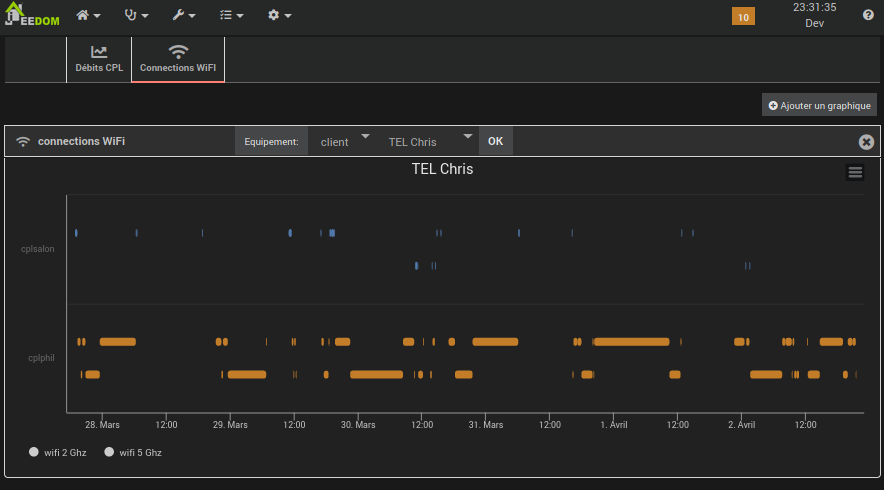
Task: Toggle the wifi 2 Ghz legend series
Action: (58, 452)
